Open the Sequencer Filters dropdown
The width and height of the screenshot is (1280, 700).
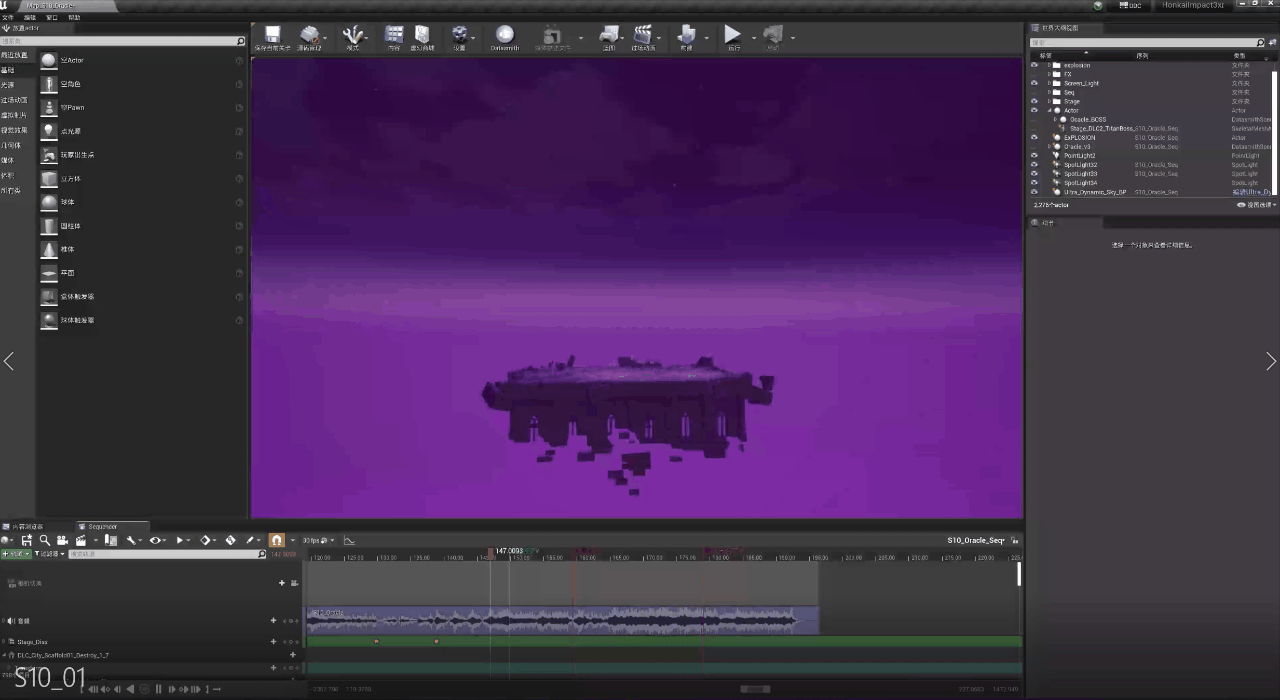tap(50, 553)
